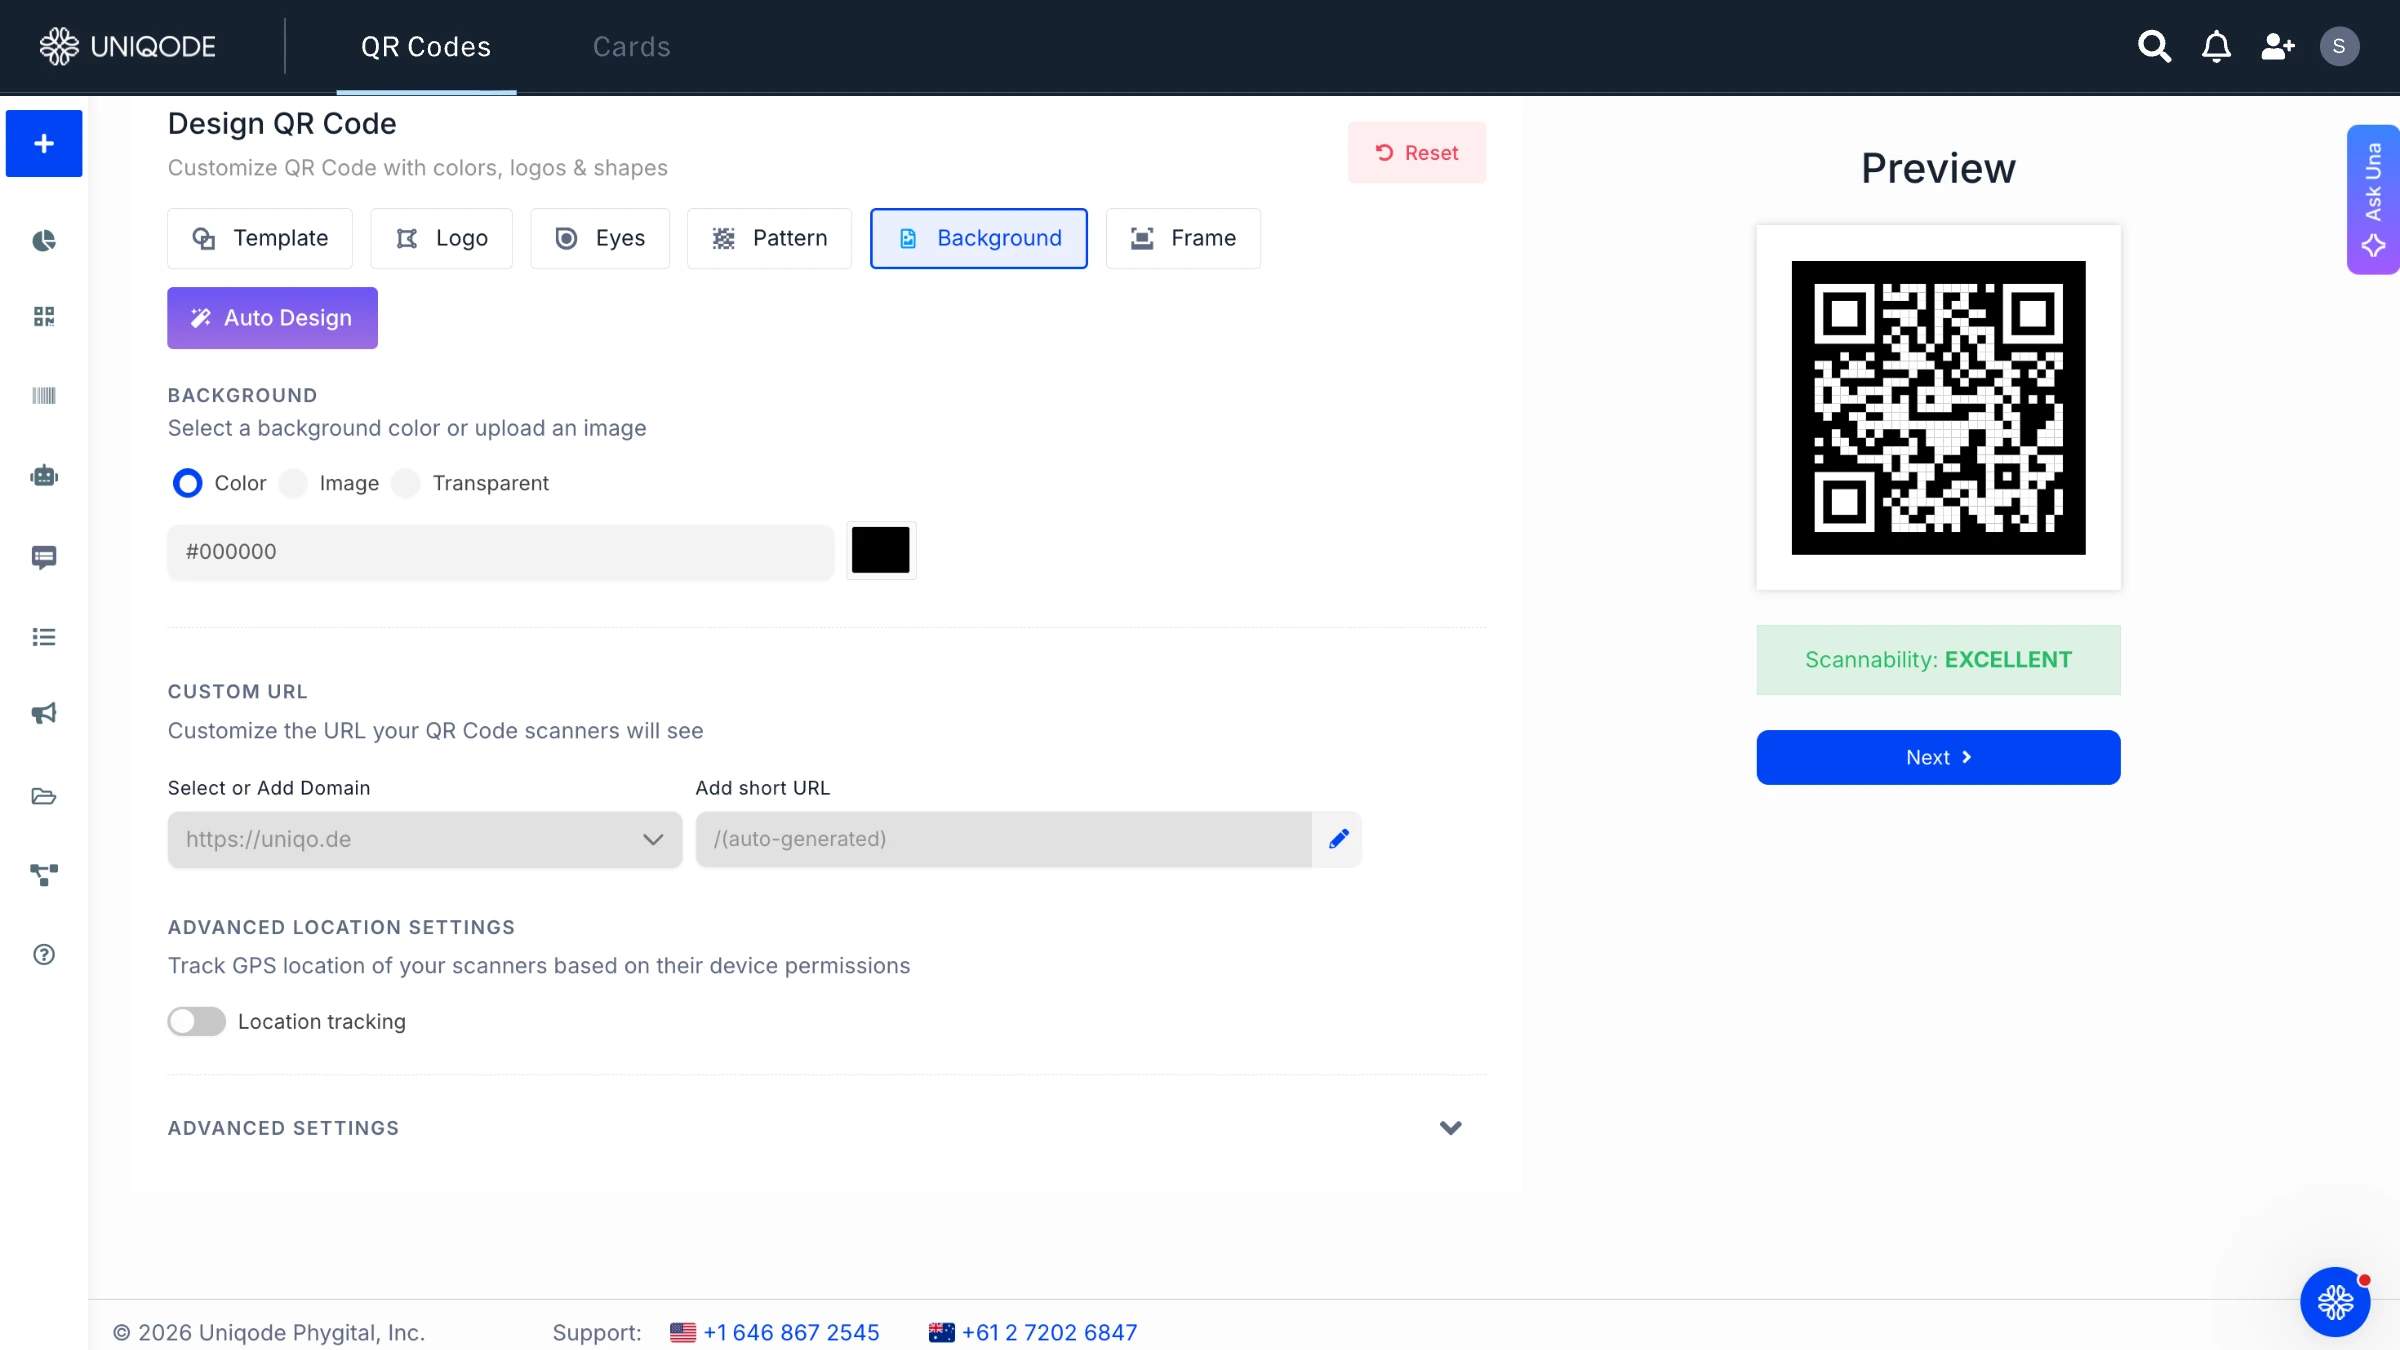Click the ADVANCED LOCATION SETTINGS label
Viewport: 2400px width, 1350px height.
(341, 927)
